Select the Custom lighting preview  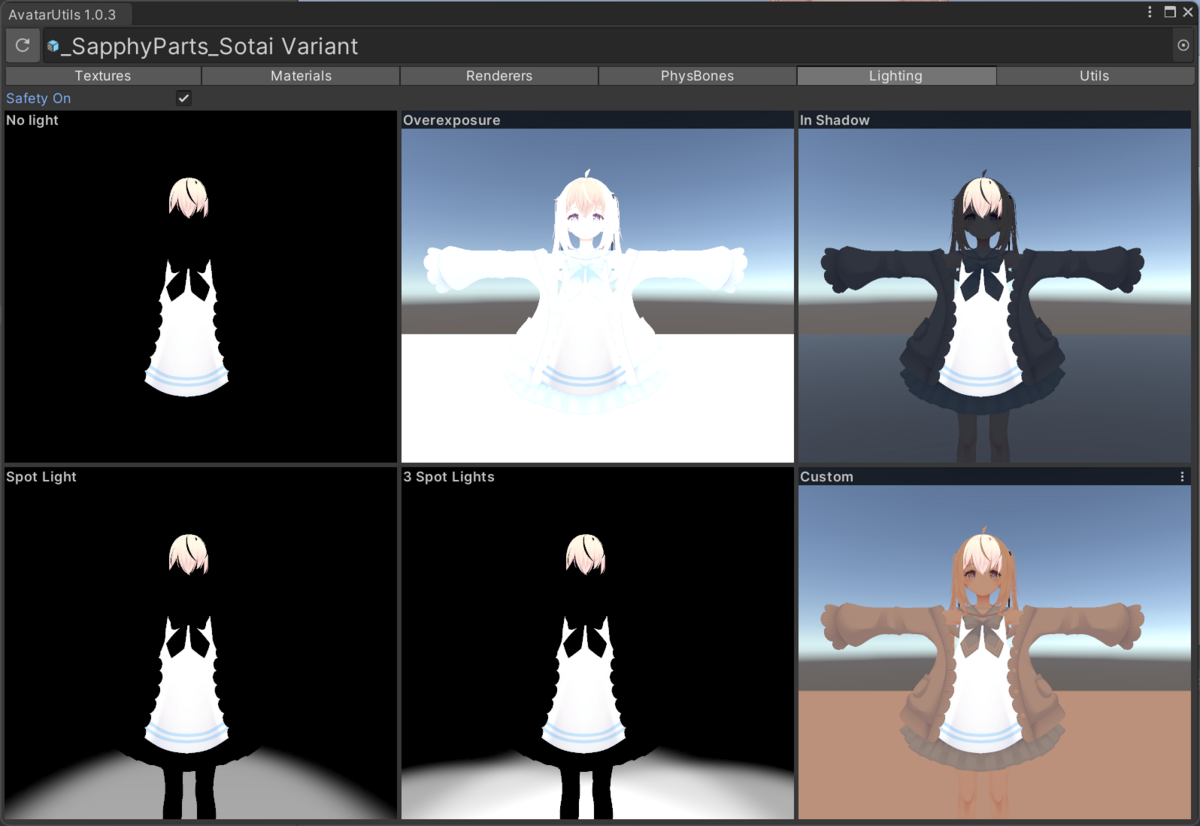995,643
